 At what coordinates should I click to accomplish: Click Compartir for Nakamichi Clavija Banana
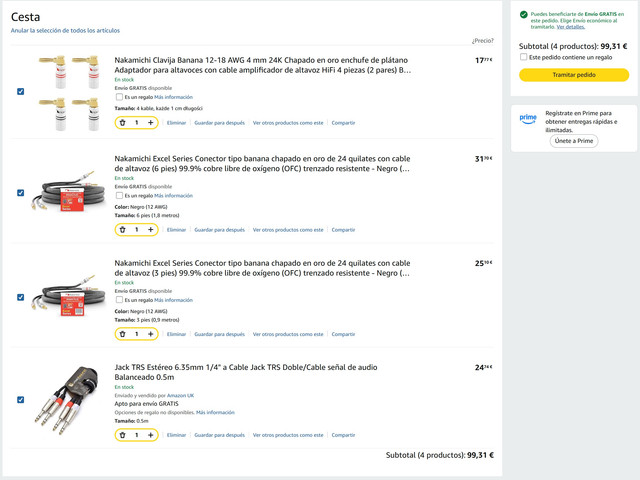[x=343, y=123]
